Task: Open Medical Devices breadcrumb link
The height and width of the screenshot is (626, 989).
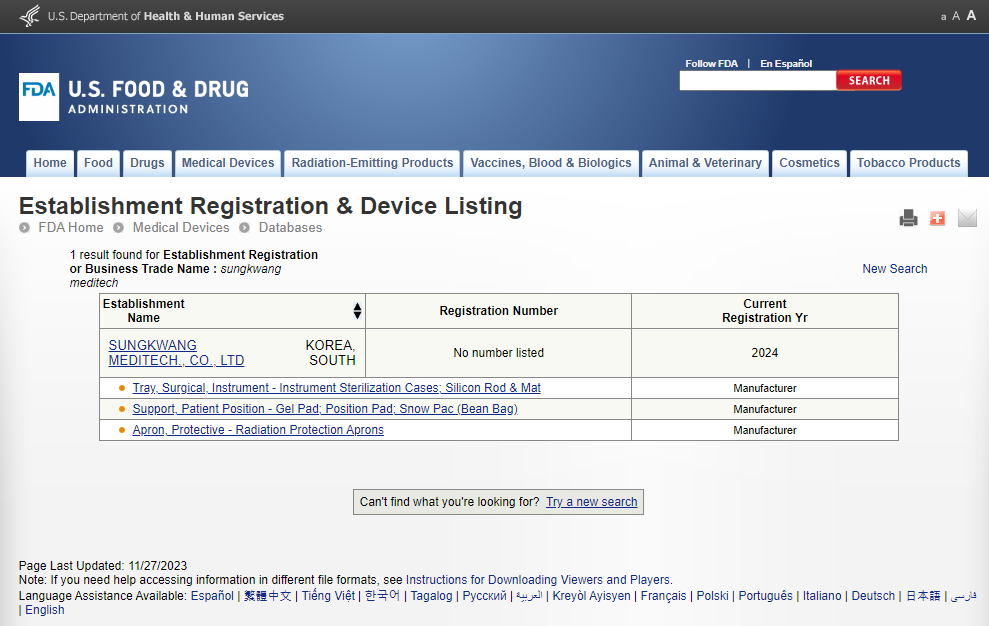Action: point(181,227)
